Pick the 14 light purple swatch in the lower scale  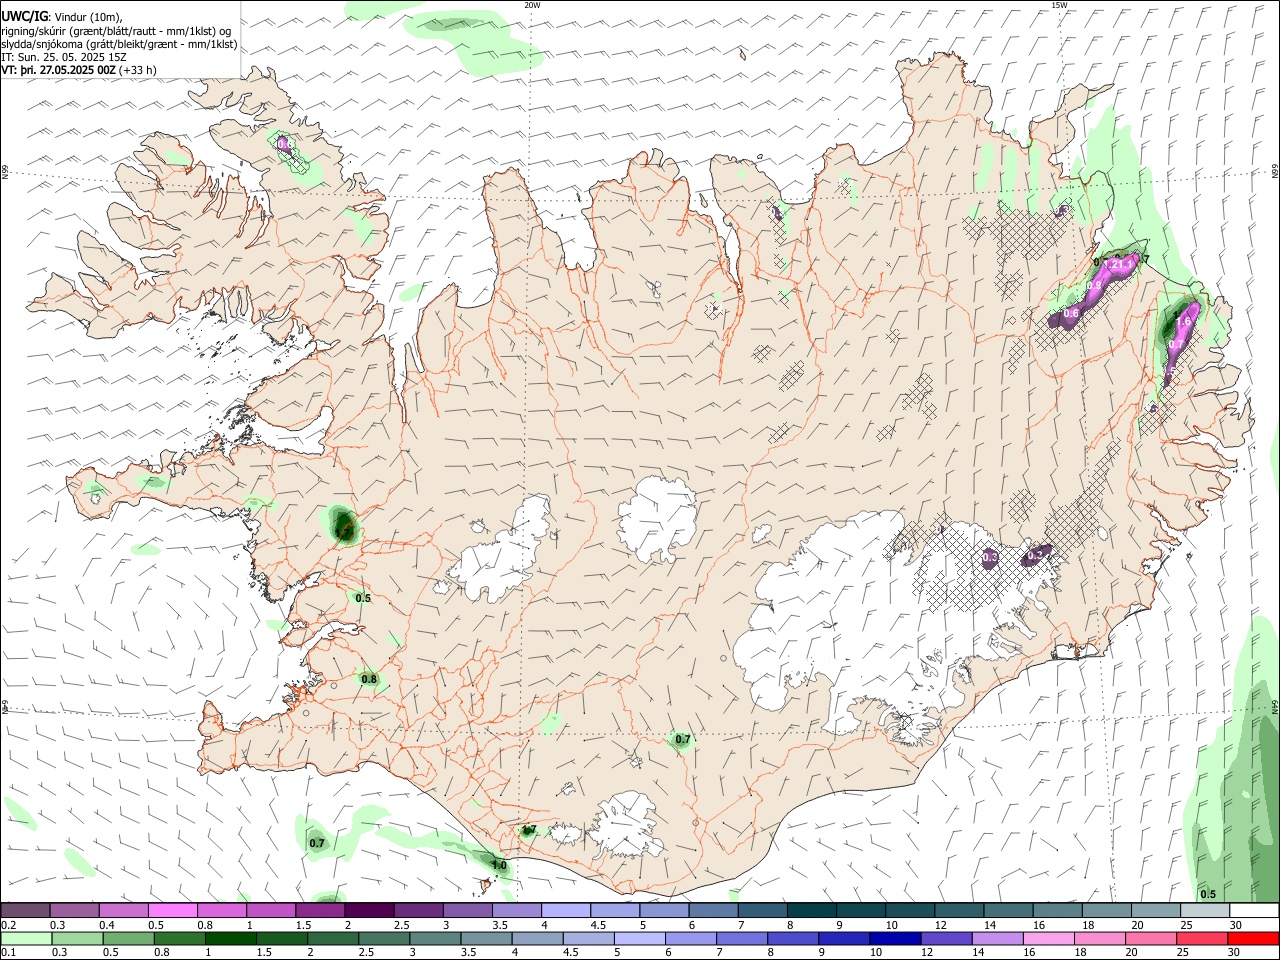[998, 938]
